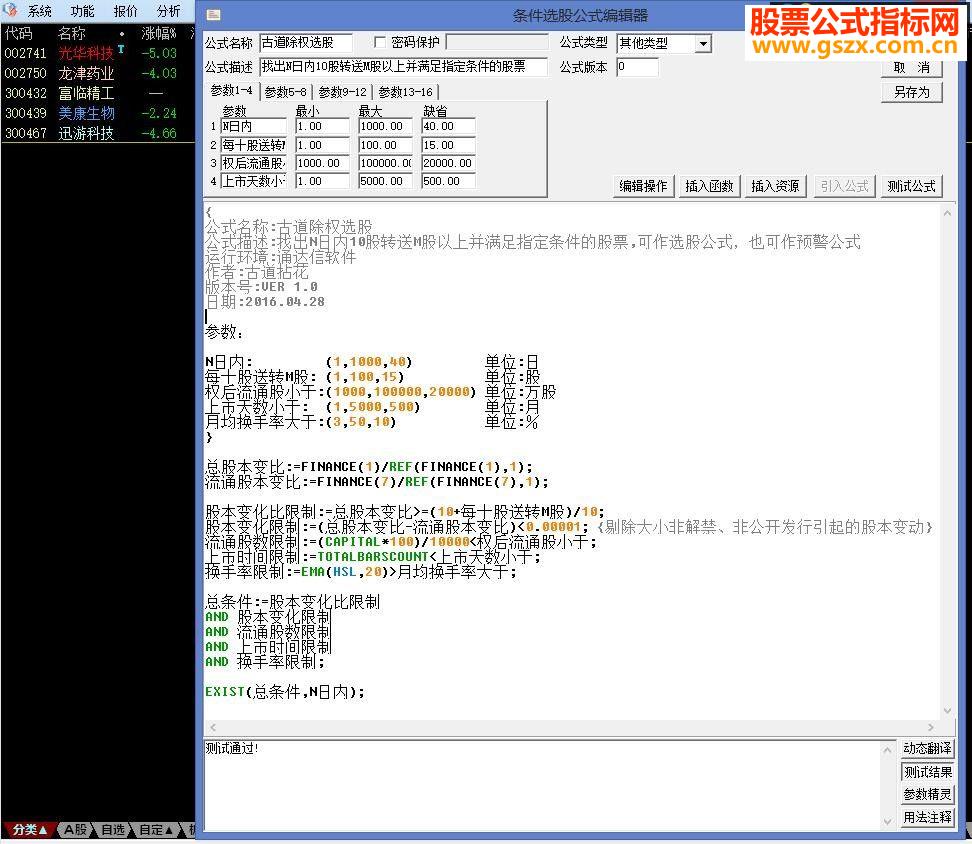972x844 pixels.
Task: Switch to the 参数1-4 tab
Action: (232, 90)
